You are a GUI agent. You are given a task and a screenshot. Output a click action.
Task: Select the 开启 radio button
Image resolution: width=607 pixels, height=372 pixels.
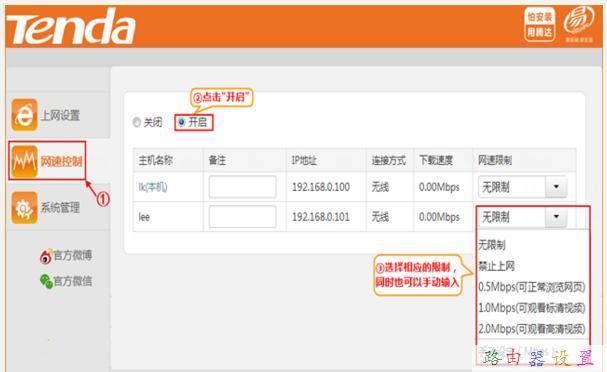click(181, 122)
